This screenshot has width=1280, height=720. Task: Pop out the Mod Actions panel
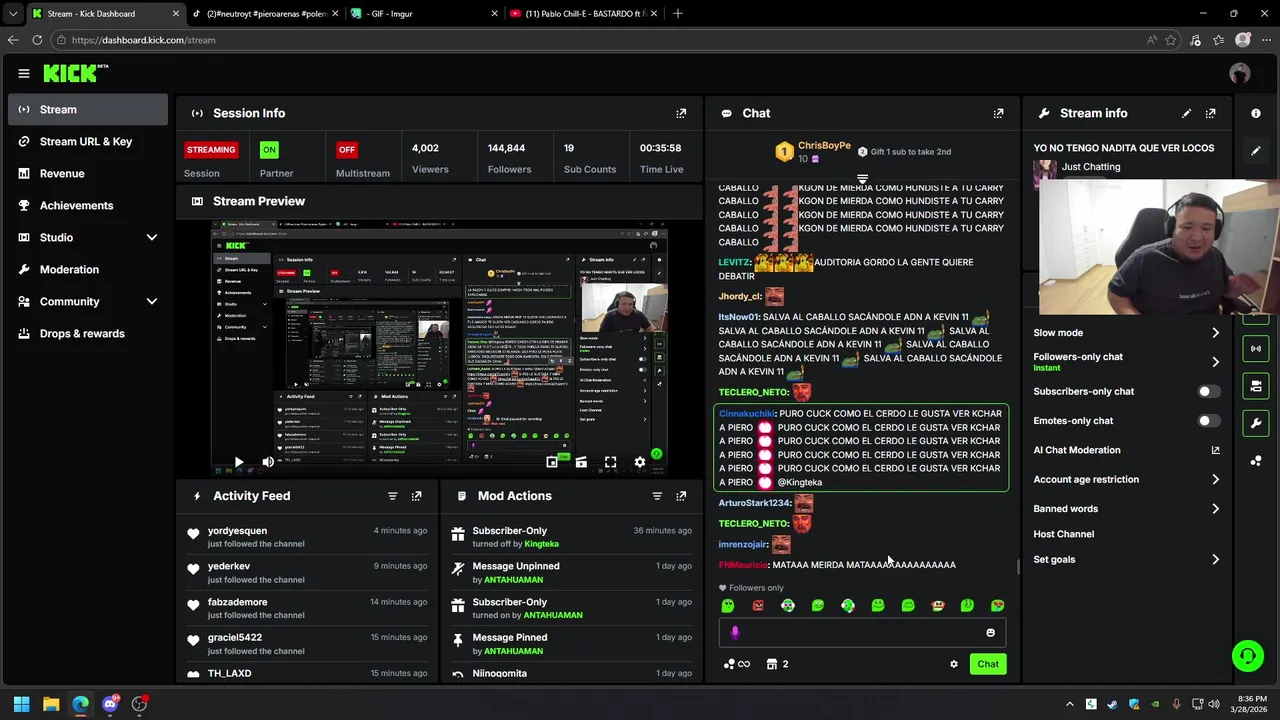pyautogui.click(x=681, y=496)
